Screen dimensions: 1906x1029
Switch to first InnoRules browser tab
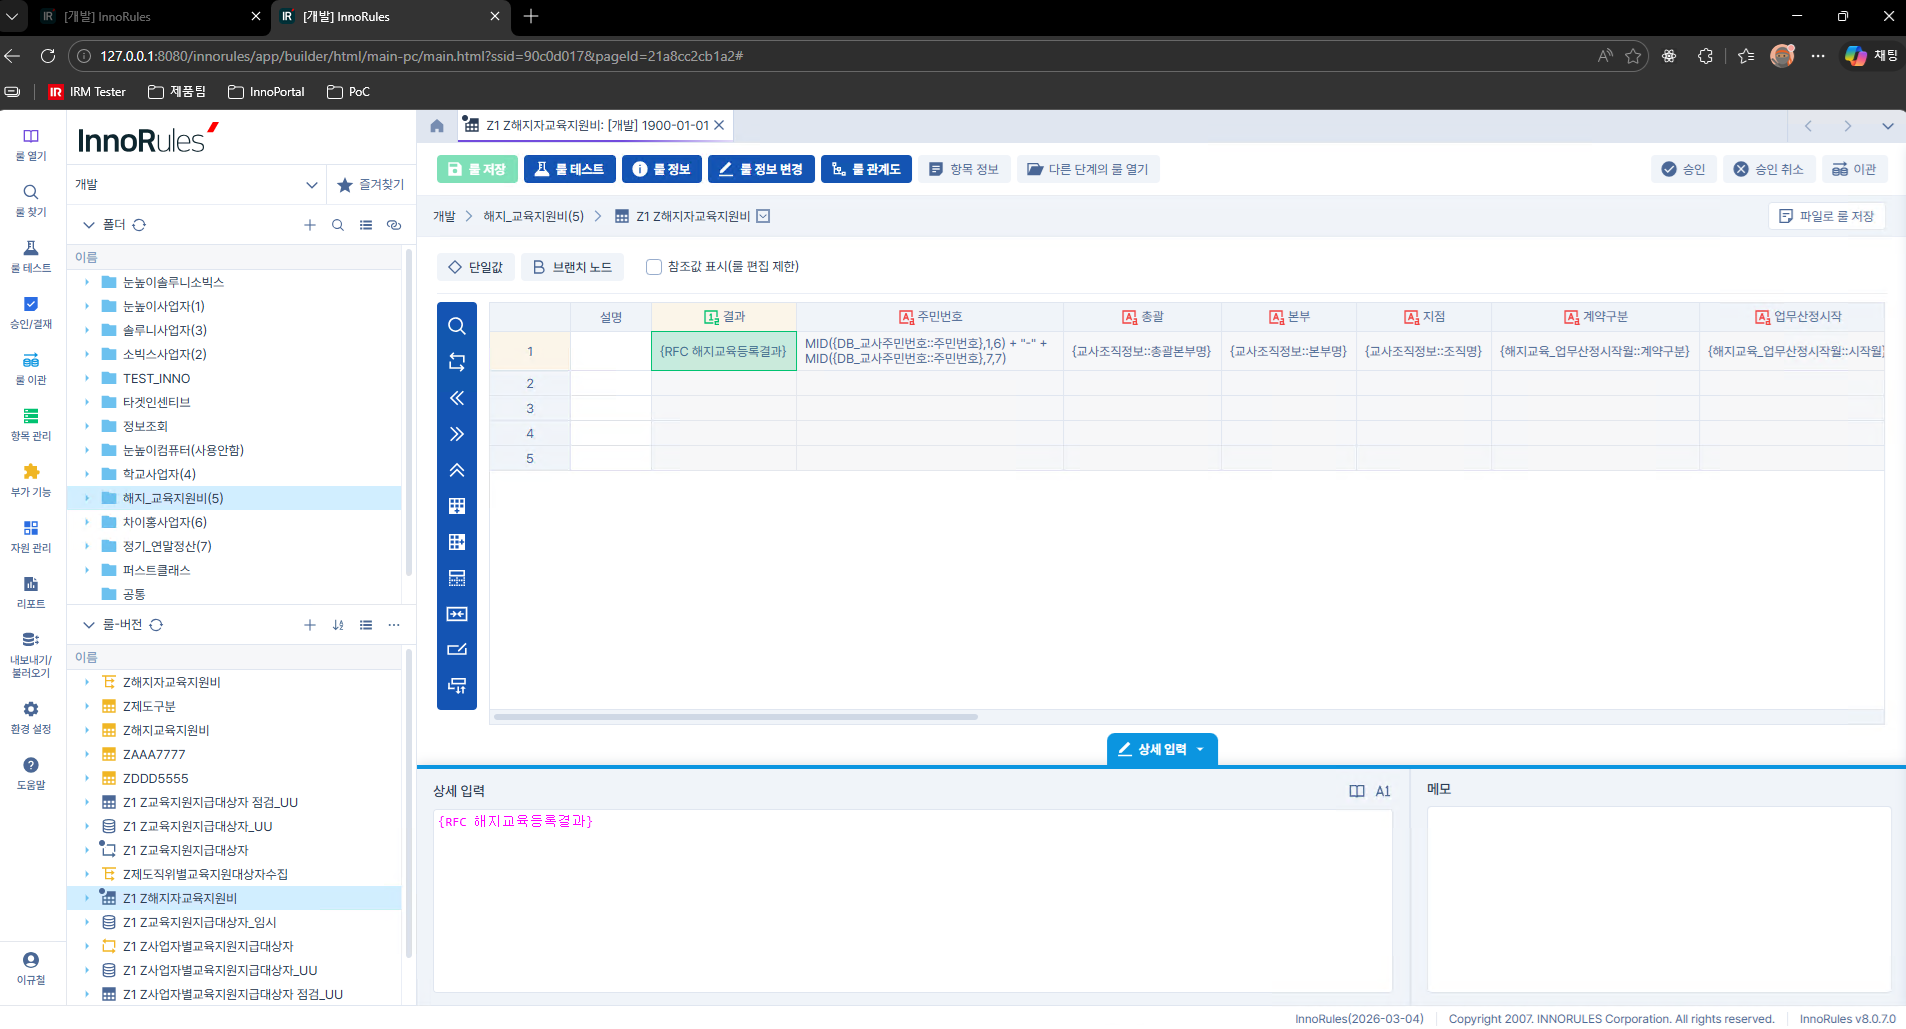(x=150, y=16)
